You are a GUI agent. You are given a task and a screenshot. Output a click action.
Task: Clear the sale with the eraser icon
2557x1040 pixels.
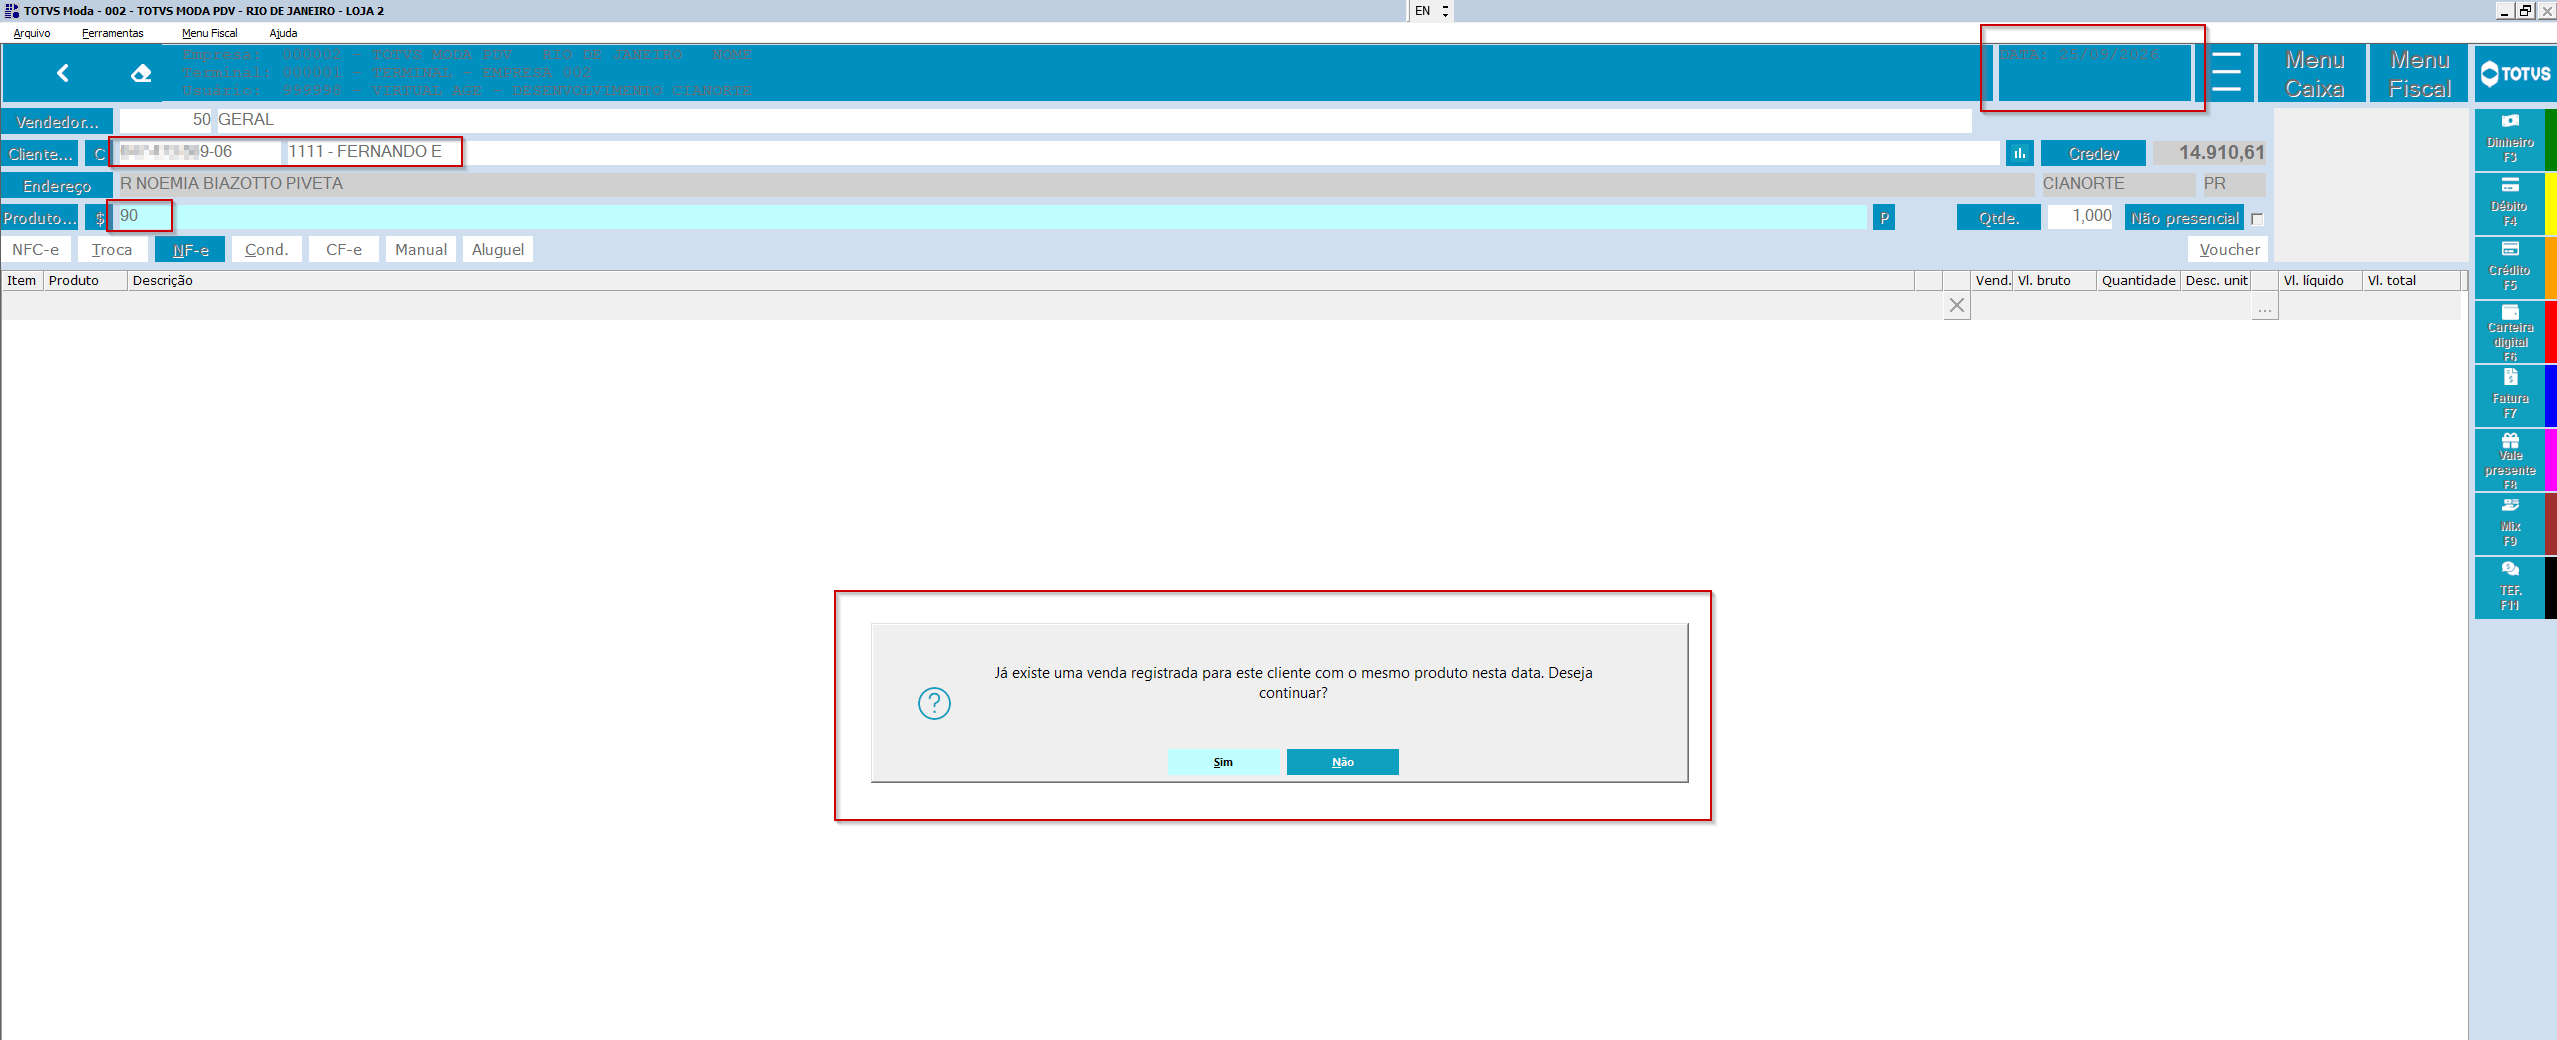tap(141, 73)
